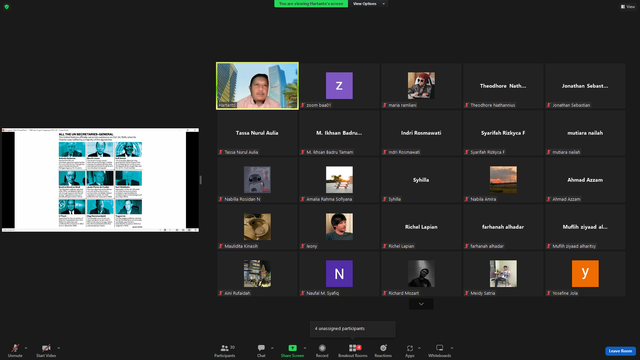Select Syhilla participant tile
640x360 pixels.
coord(421,180)
